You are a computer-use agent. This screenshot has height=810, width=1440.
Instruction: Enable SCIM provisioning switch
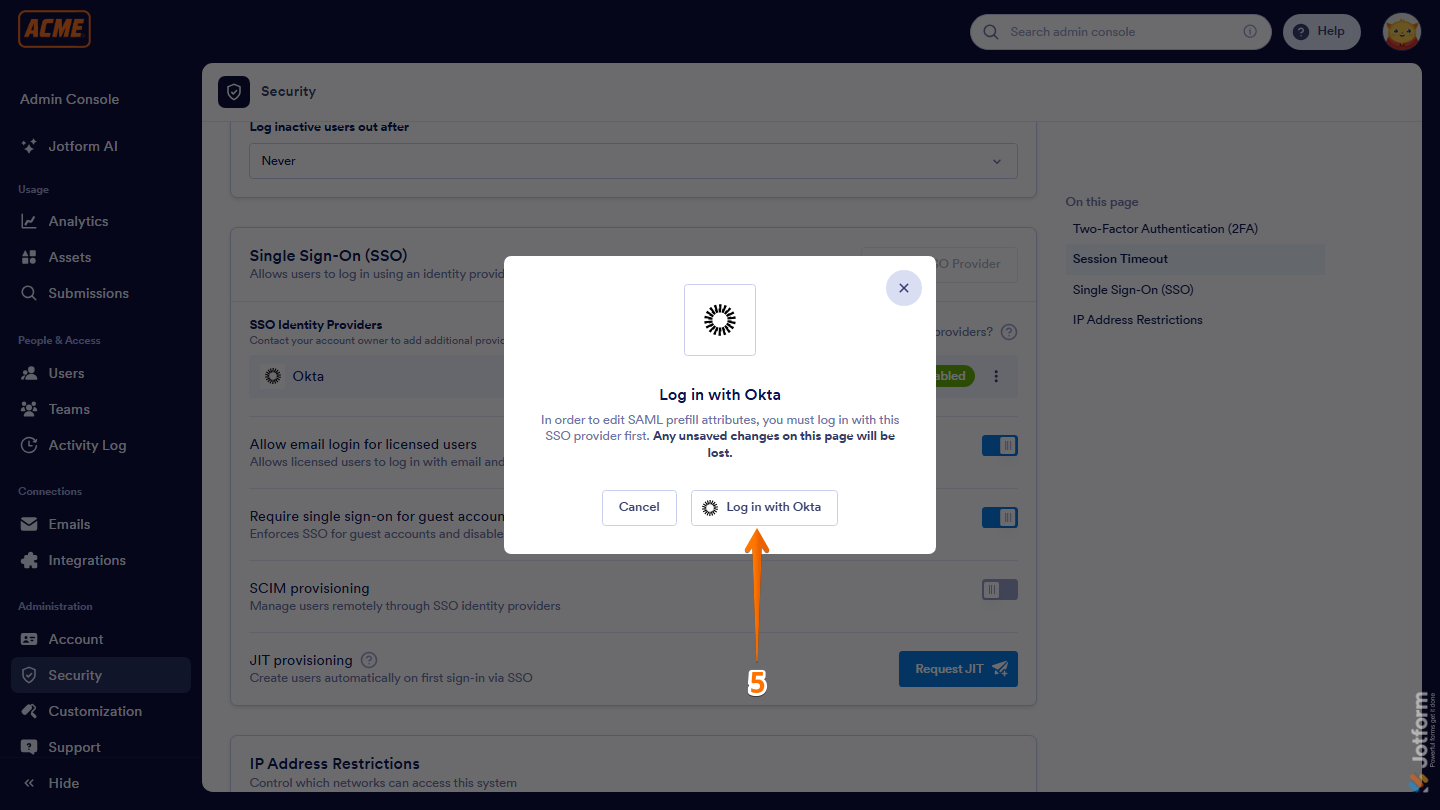pyautogui.click(x=999, y=590)
